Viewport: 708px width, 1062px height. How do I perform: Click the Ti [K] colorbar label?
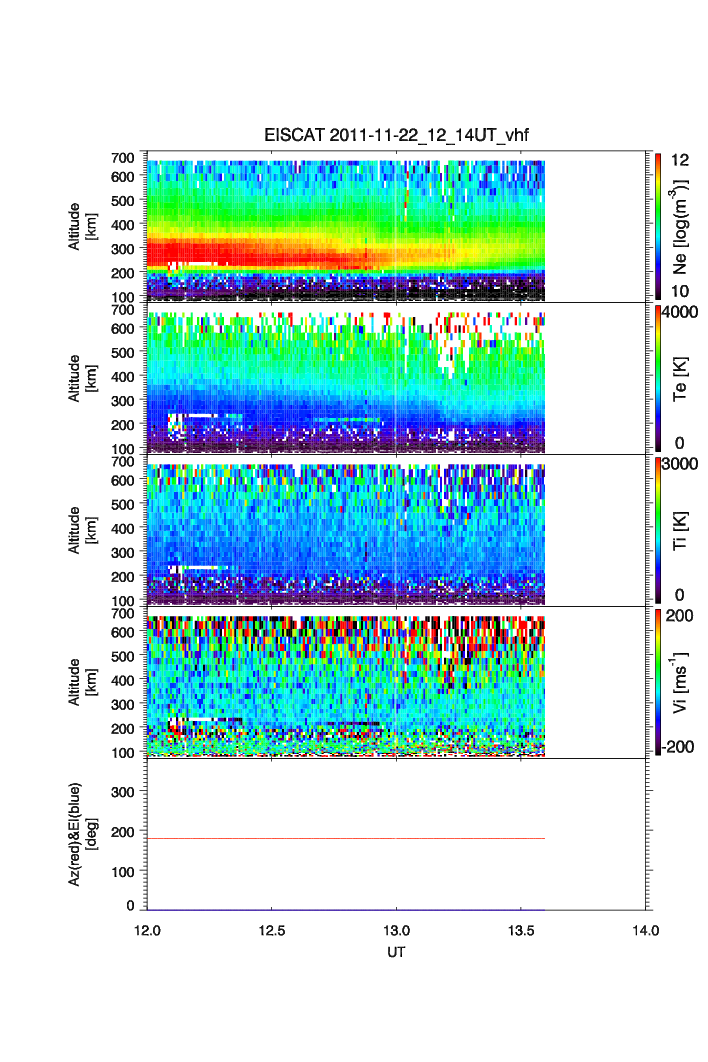point(680,530)
